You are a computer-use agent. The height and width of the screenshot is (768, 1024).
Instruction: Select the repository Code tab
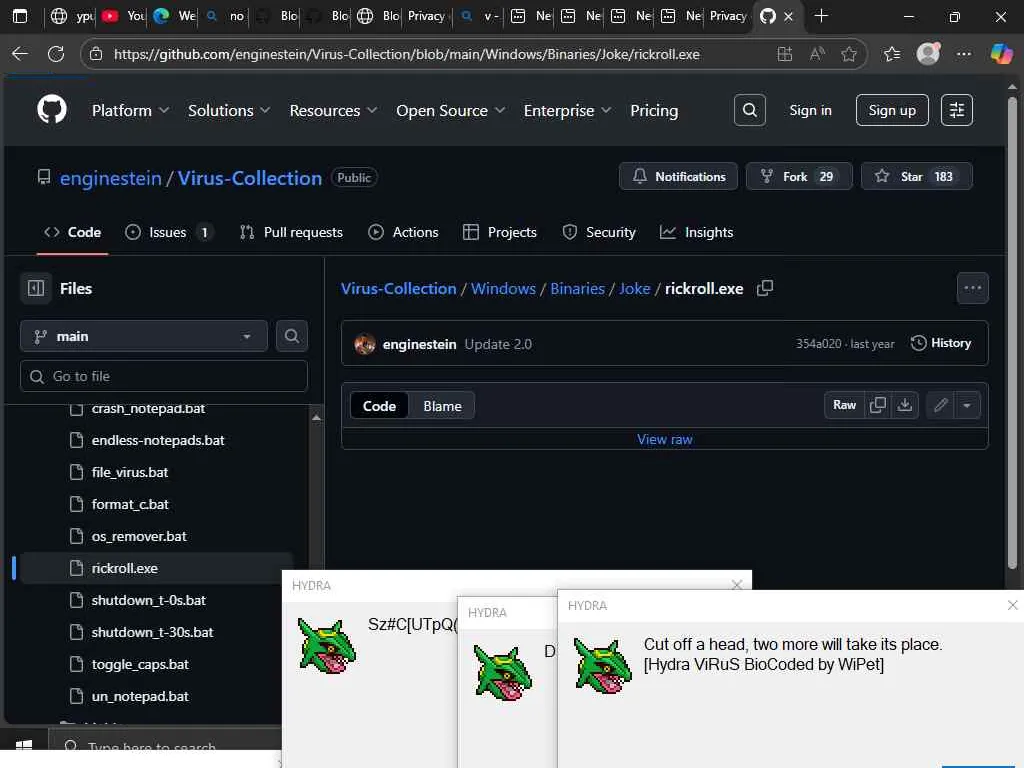pos(72,232)
